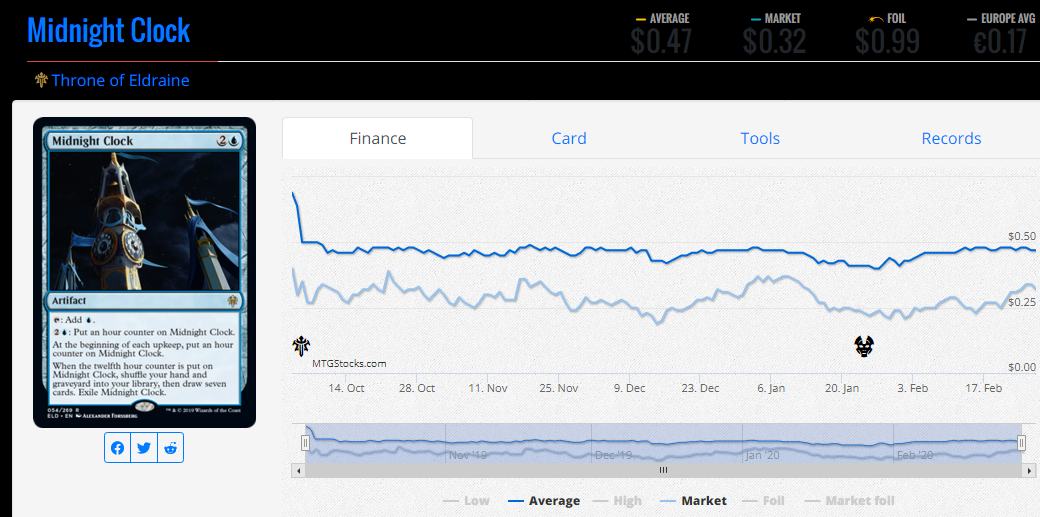Open the Tools tab
Viewport: 1040px width, 517px height.
pos(760,139)
